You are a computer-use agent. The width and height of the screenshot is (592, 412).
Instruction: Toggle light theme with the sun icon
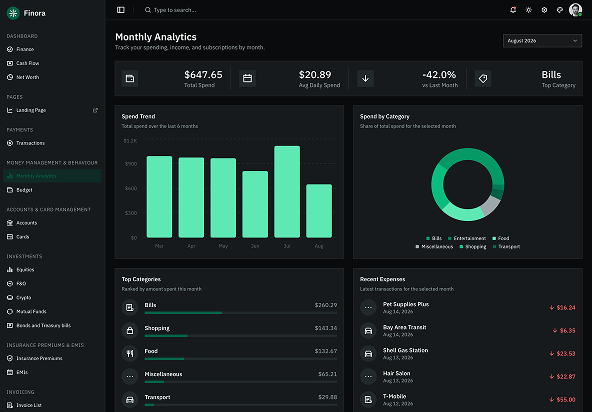click(x=529, y=10)
